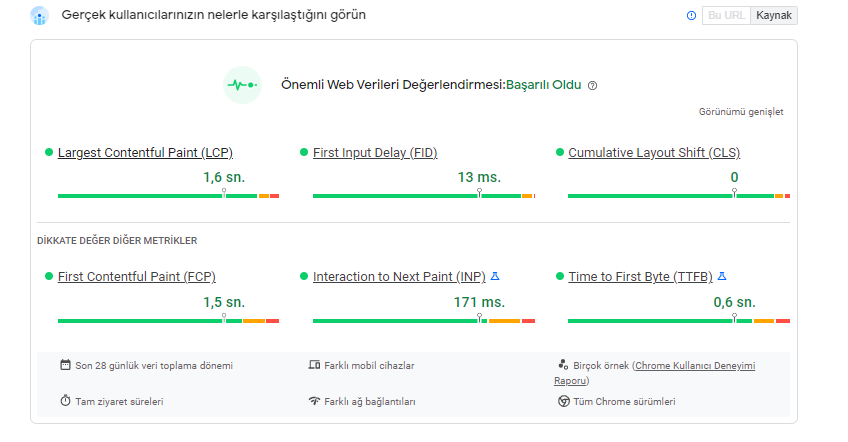Open the Cumulative Layout Shift (CLS) link
Viewport: 848px width, 442px height.
[x=654, y=153]
